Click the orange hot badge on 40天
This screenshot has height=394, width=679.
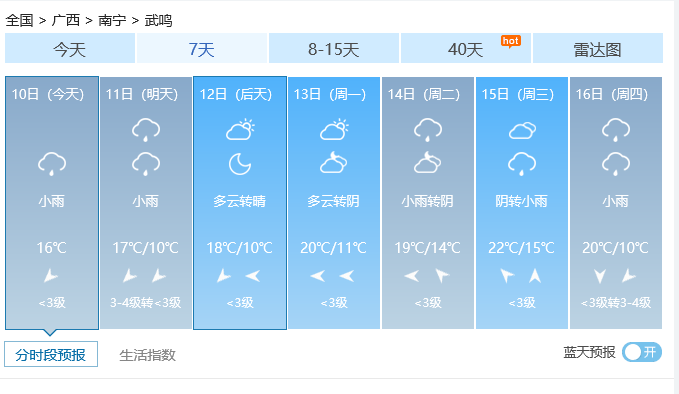coord(511,42)
